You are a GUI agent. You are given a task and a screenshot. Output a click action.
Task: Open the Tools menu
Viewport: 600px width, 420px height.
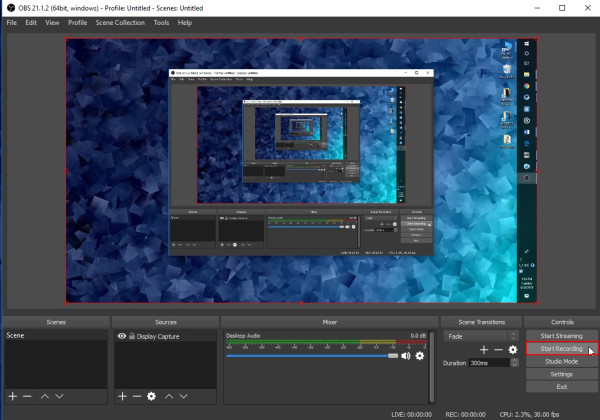pos(161,23)
